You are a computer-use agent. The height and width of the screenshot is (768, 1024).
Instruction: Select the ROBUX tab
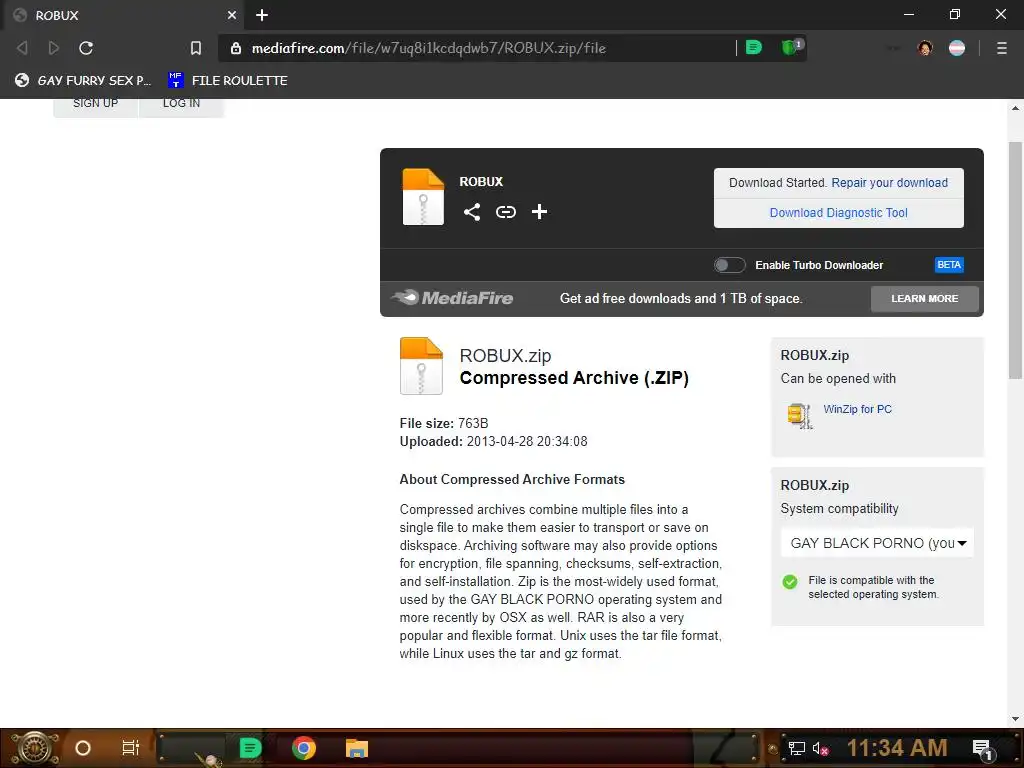122,15
